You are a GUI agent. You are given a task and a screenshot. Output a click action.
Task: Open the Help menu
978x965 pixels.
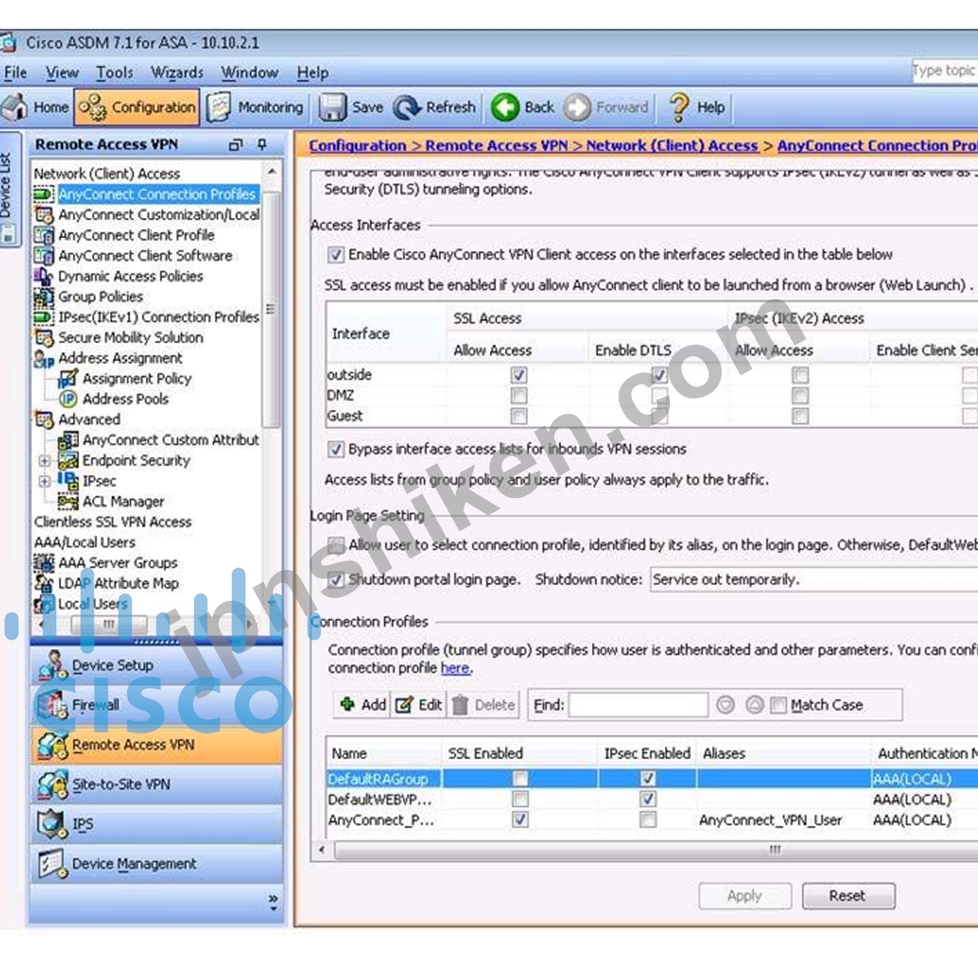pos(312,72)
